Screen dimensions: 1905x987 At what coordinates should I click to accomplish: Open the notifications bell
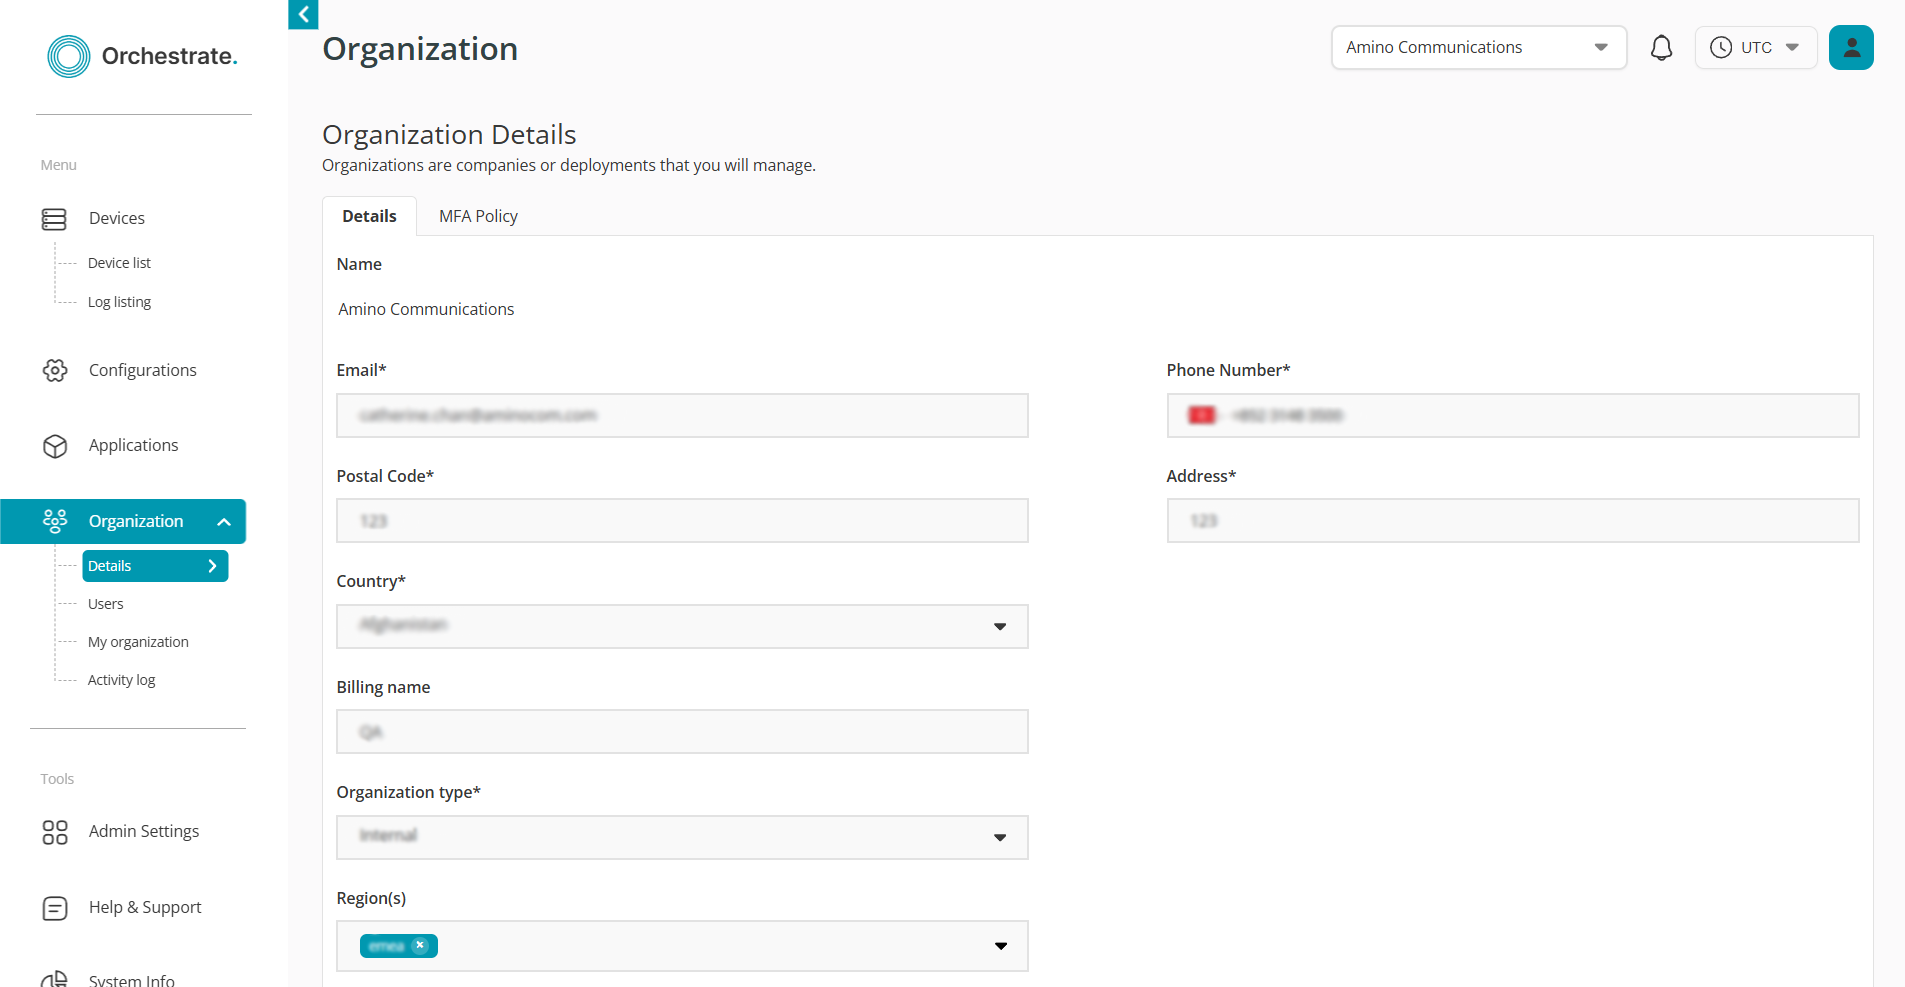[x=1661, y=48]
